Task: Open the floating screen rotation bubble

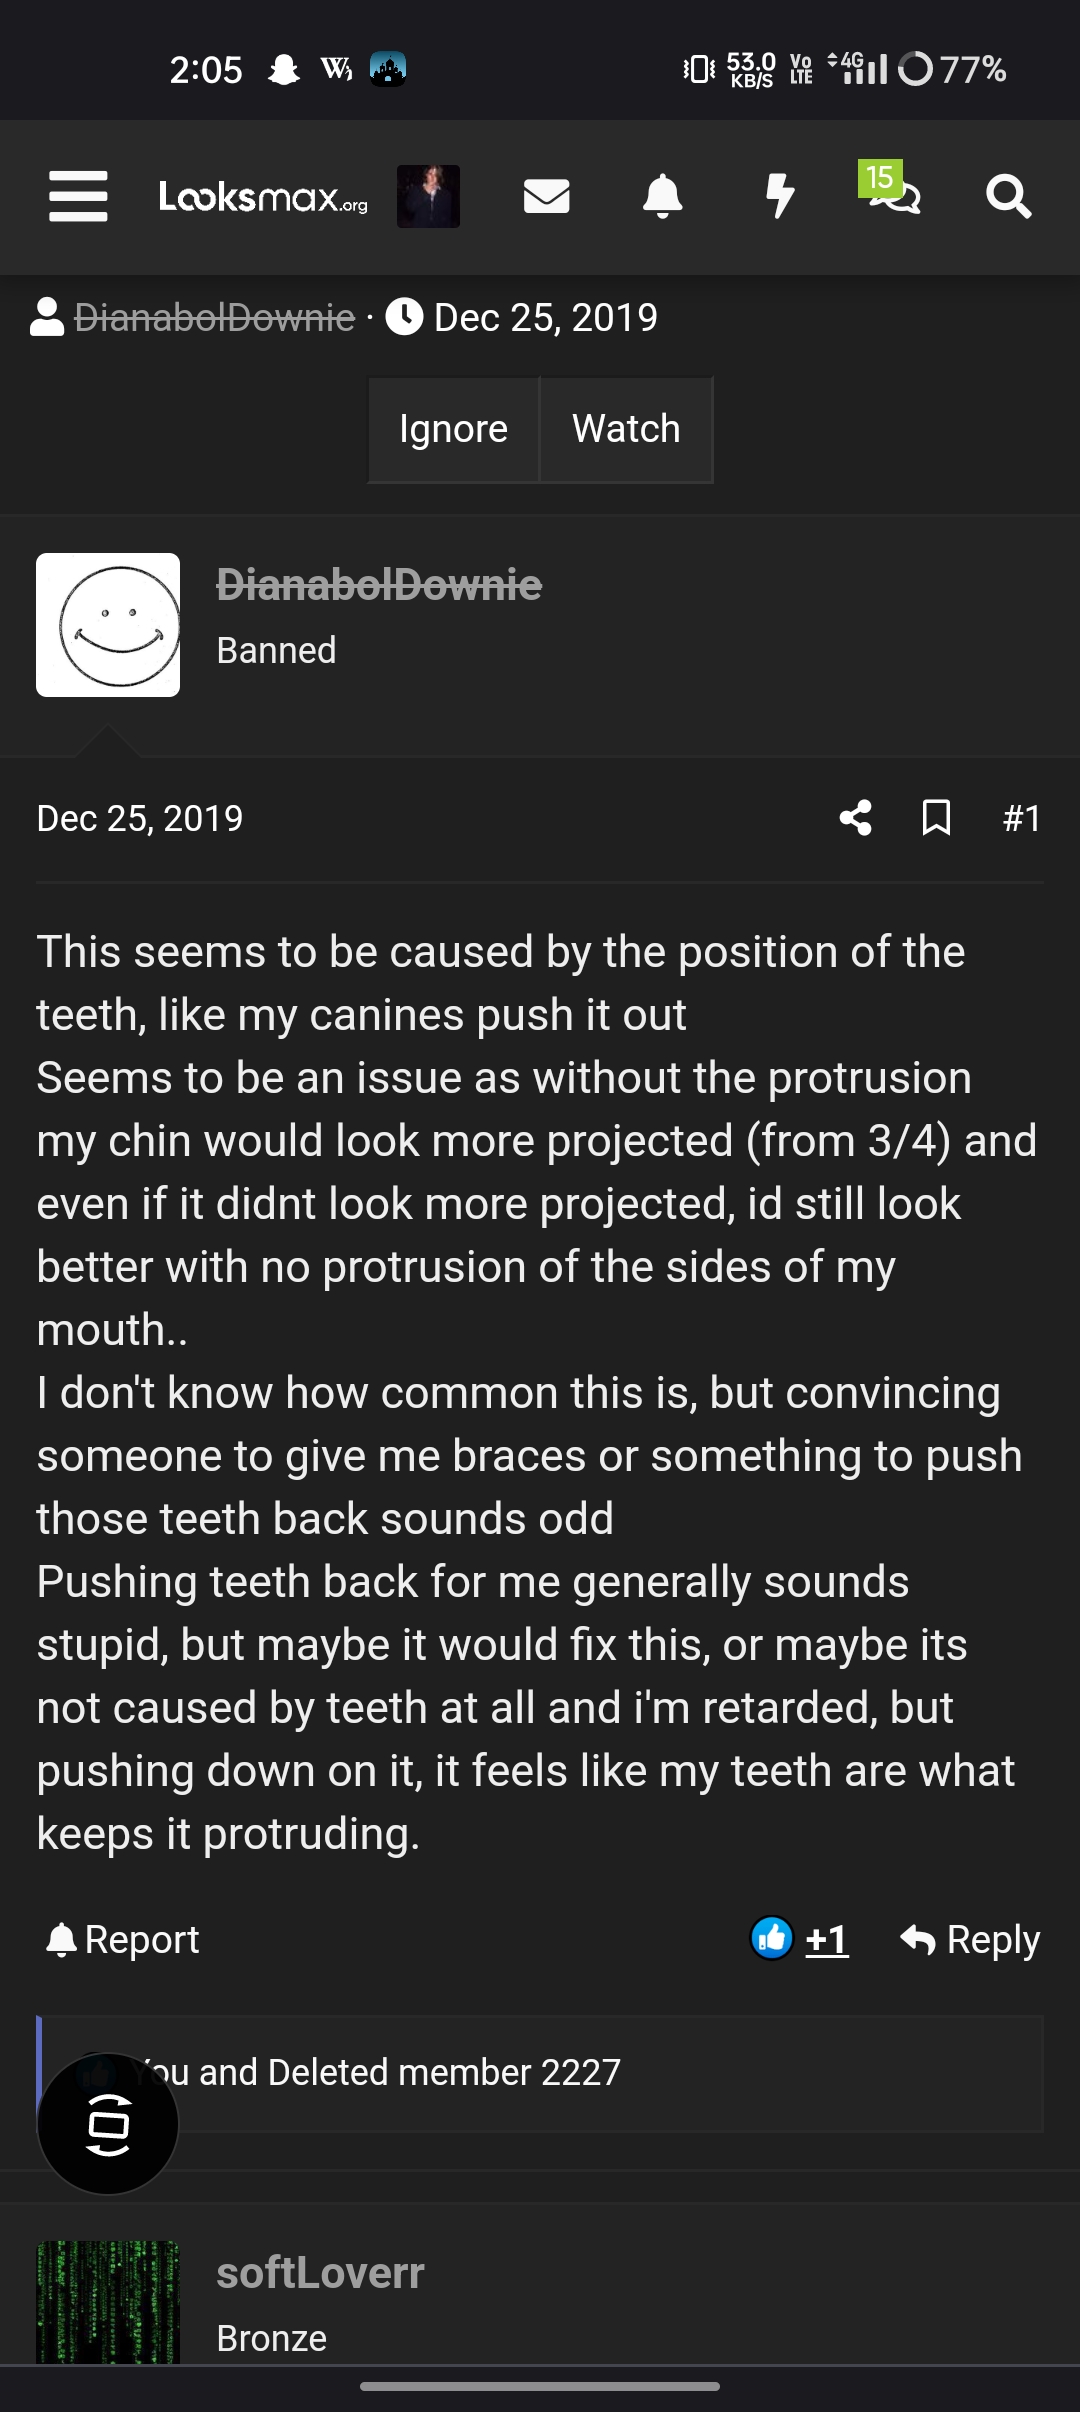Action: click(107, 2124)
